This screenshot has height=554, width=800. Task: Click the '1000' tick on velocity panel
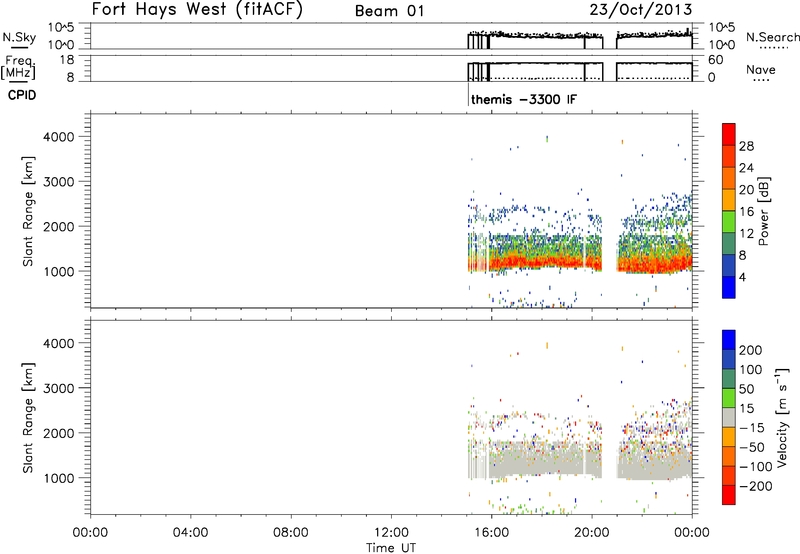tap(59, 478)
